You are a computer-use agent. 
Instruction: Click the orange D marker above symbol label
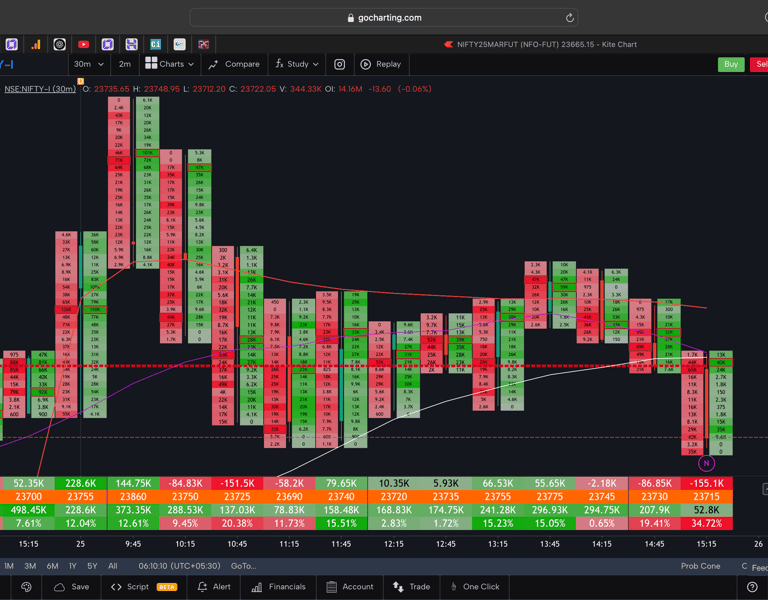coord(80,81)
